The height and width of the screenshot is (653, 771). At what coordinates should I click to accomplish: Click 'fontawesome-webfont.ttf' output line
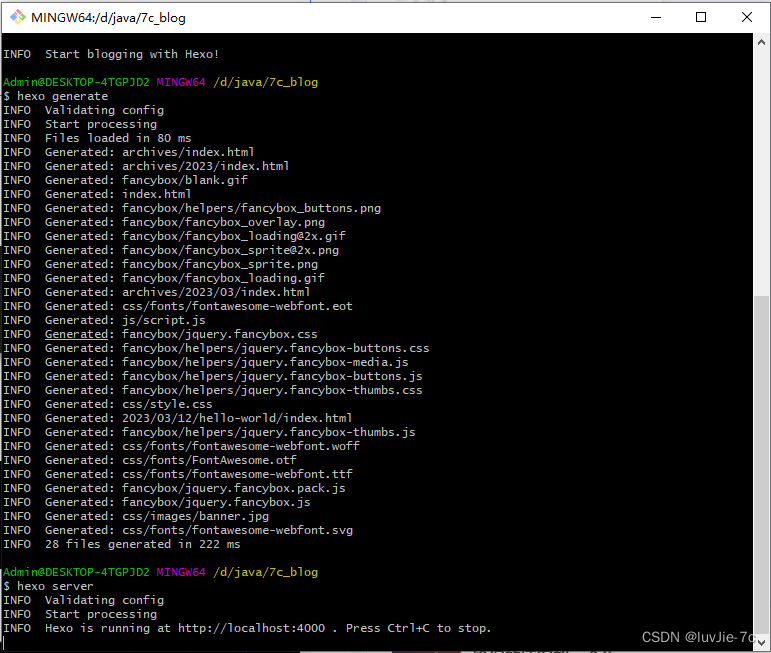coord(178,474)
